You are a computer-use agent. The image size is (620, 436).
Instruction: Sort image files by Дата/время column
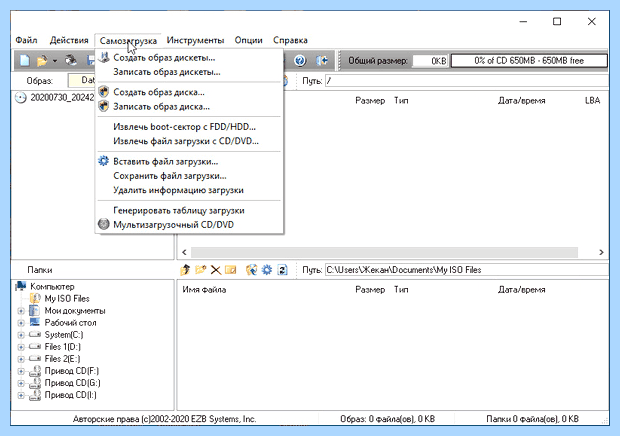point(521,100)
